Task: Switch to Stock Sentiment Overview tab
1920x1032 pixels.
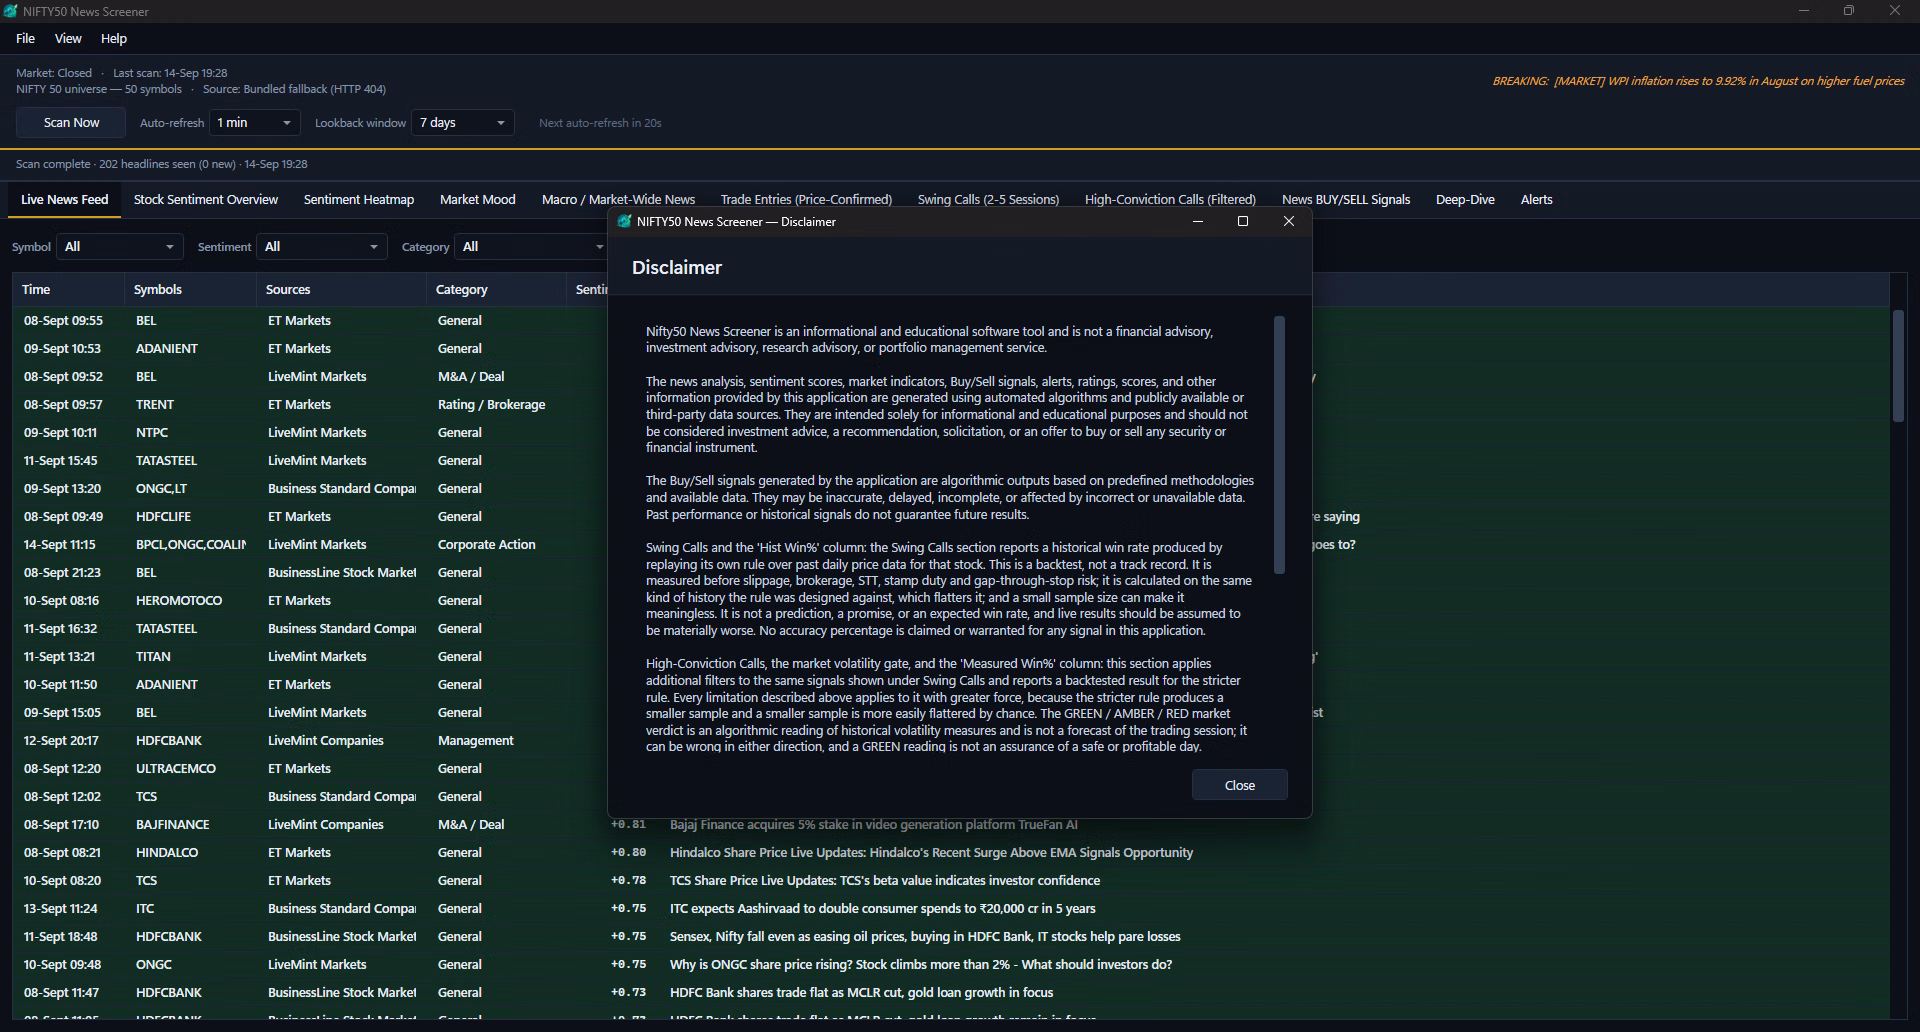Action: (x=206, y=200)
